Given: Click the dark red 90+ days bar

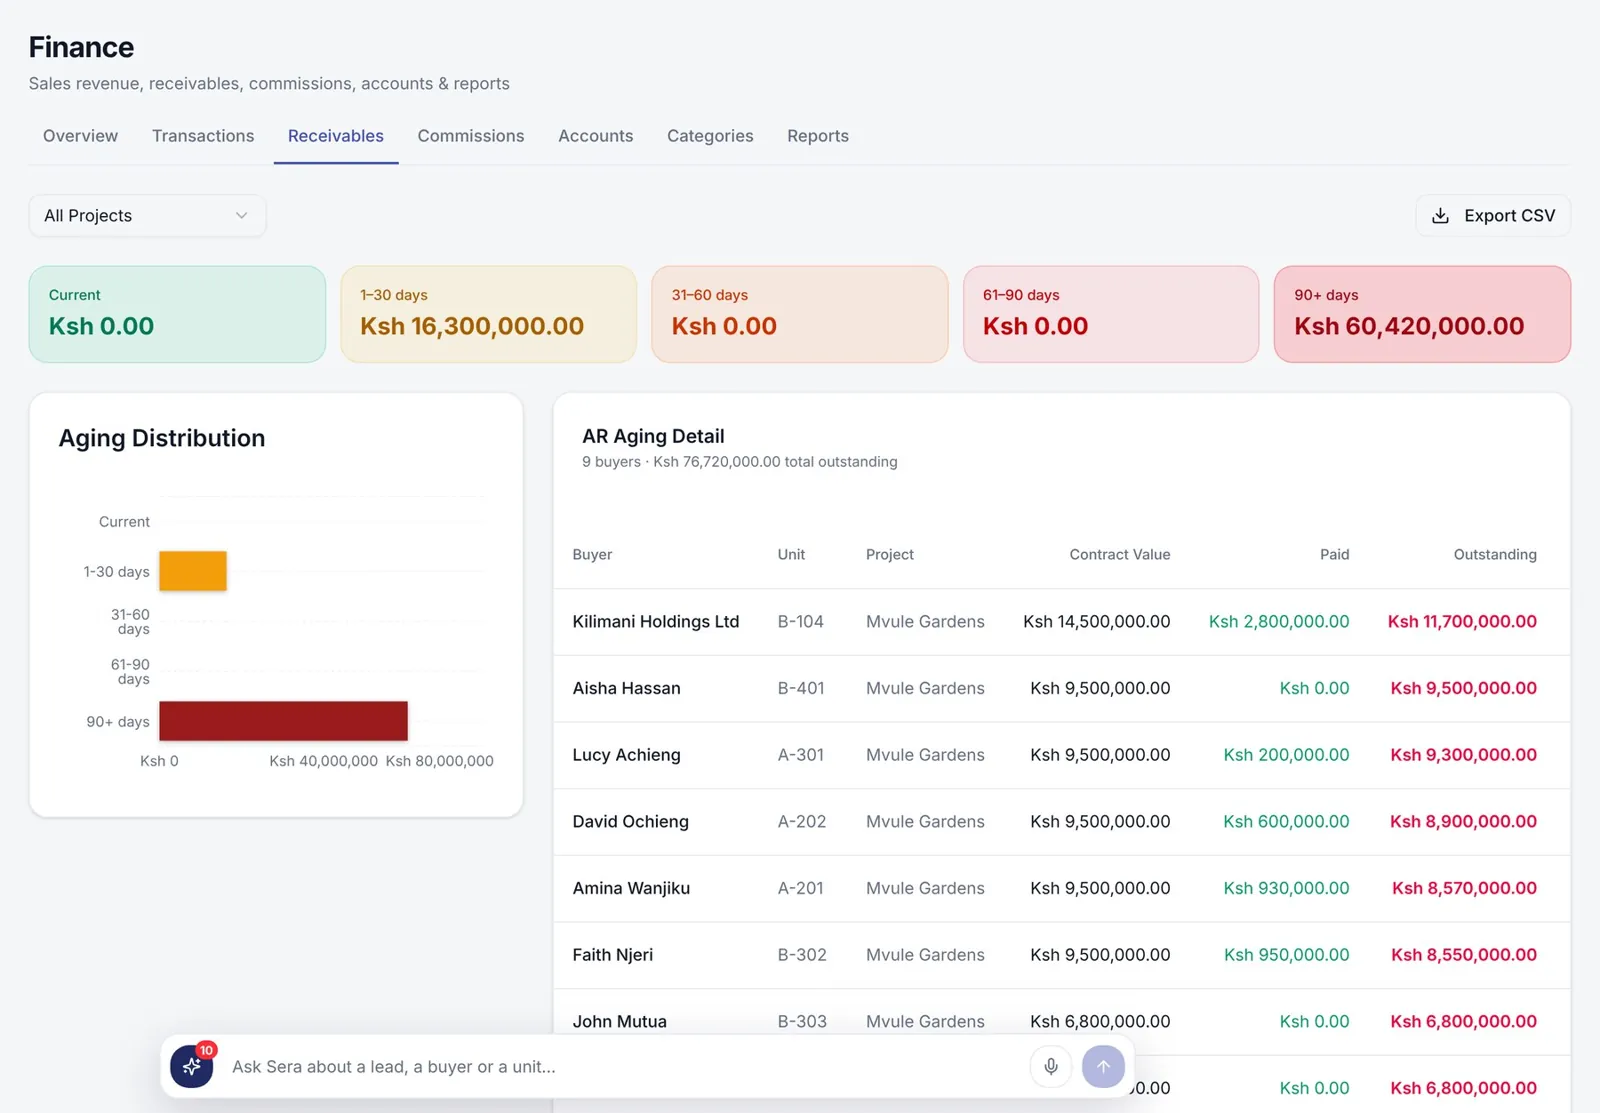Looking at the screenshot, I should click(x=284, y=721).
